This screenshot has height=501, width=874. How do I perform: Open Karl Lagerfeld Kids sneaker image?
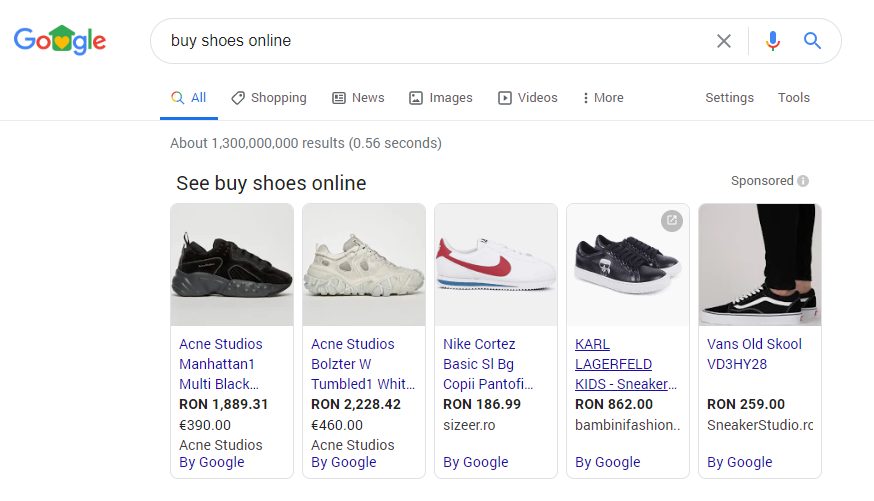[628, 265]
